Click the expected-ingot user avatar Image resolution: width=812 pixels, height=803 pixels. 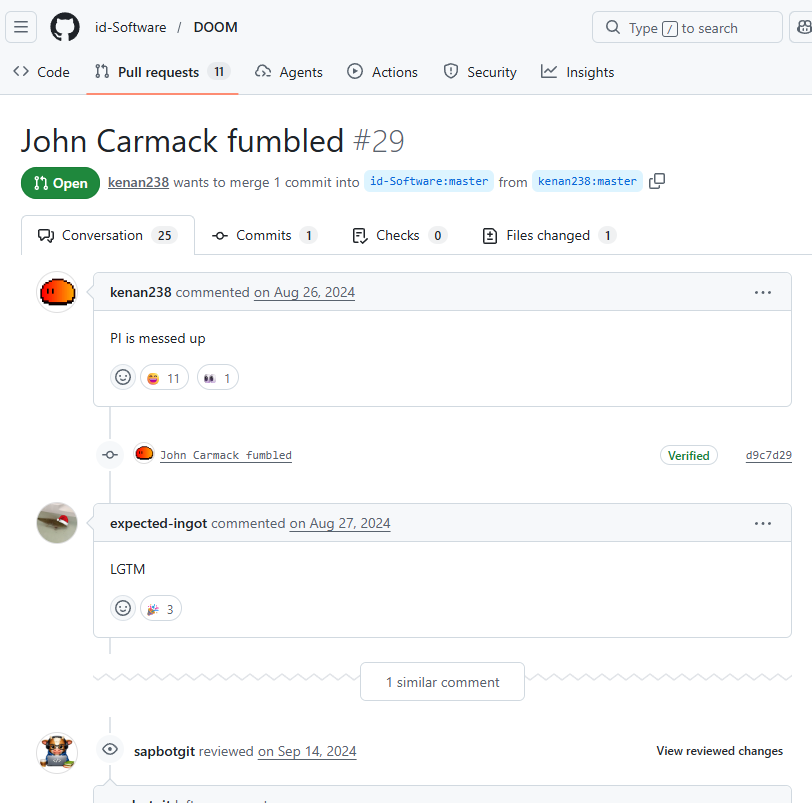[x=57, y=523]
